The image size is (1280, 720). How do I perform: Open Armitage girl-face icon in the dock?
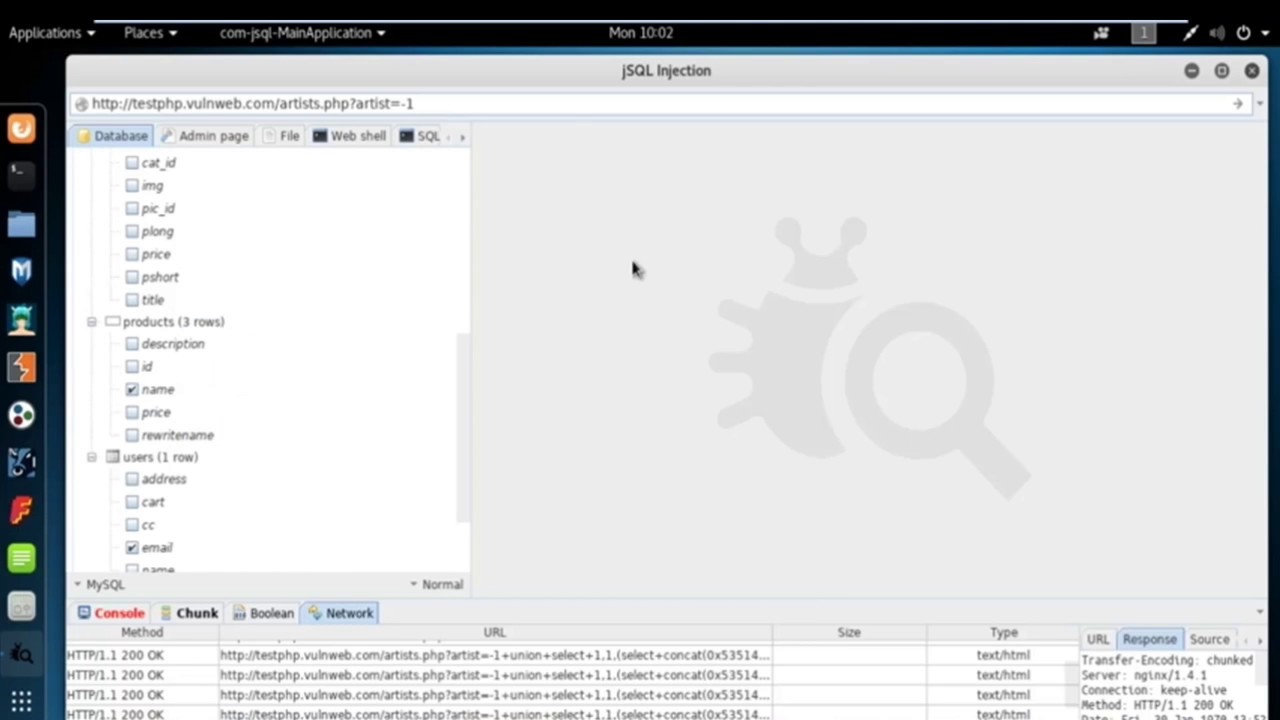point(21,319)
